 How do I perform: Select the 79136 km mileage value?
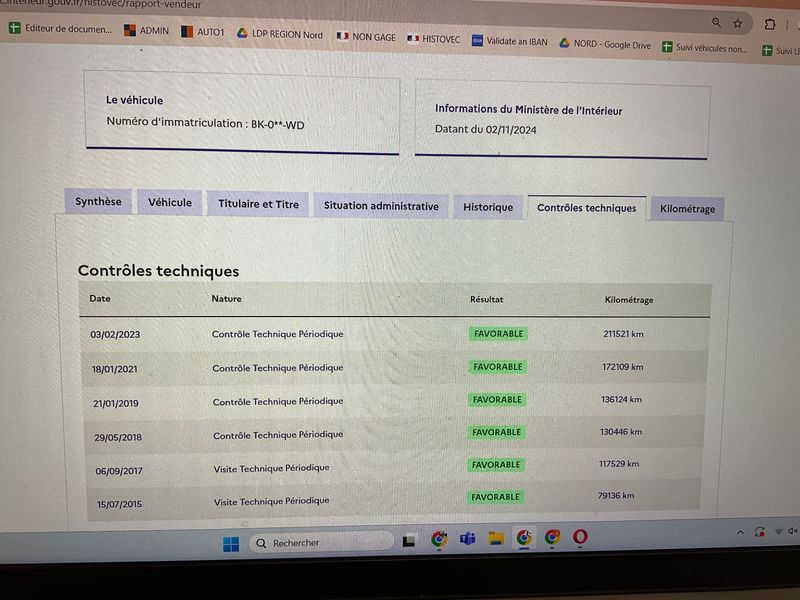pyautogui.click(x=616, y=495)
